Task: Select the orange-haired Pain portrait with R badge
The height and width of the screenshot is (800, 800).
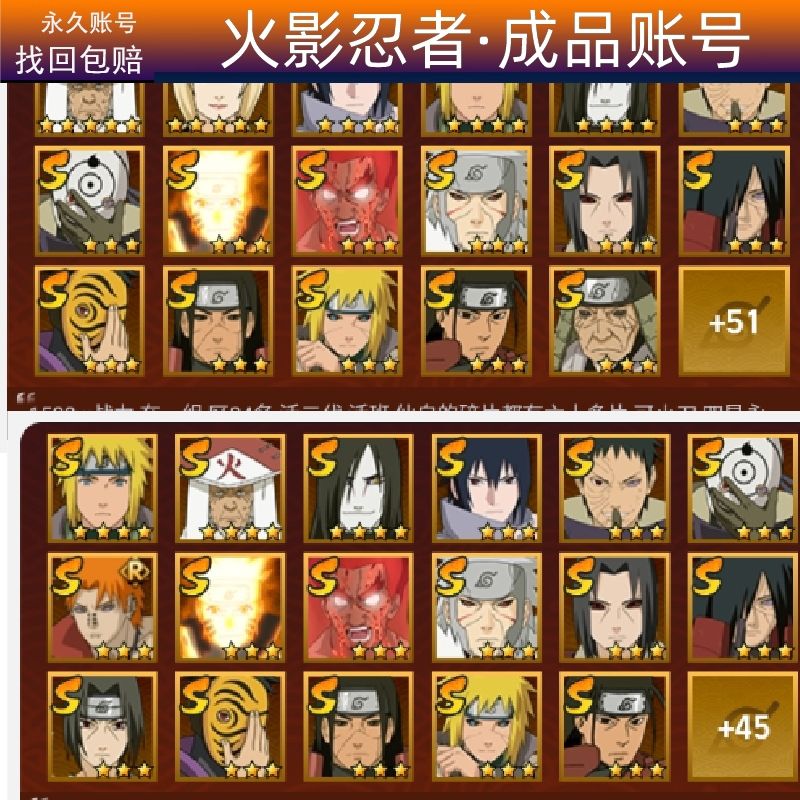Action: click(x=102, y=607)
